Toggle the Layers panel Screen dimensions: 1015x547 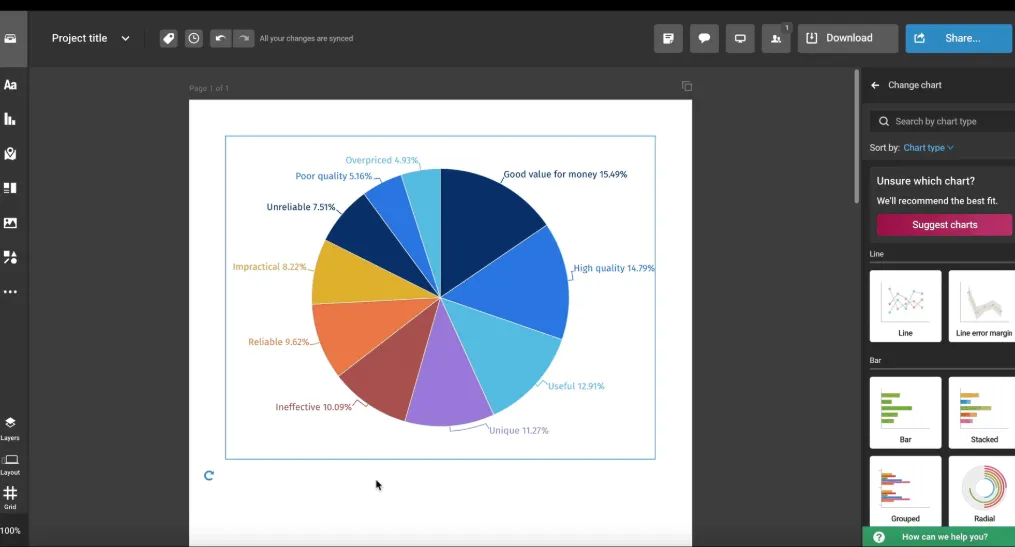(x=10, y=428)
